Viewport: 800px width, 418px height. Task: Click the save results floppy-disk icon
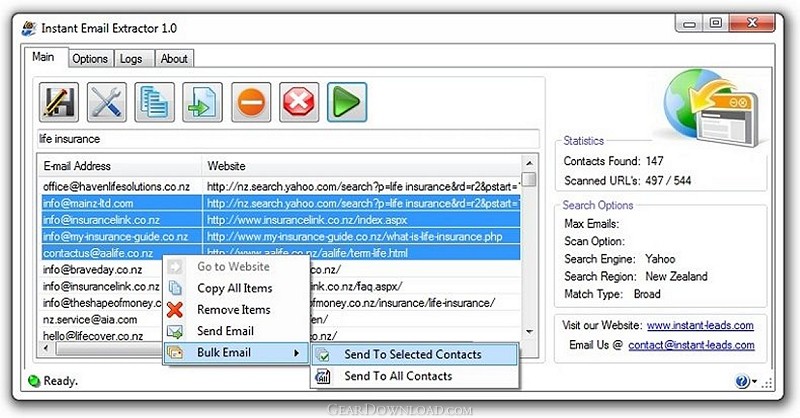[59, 102]
